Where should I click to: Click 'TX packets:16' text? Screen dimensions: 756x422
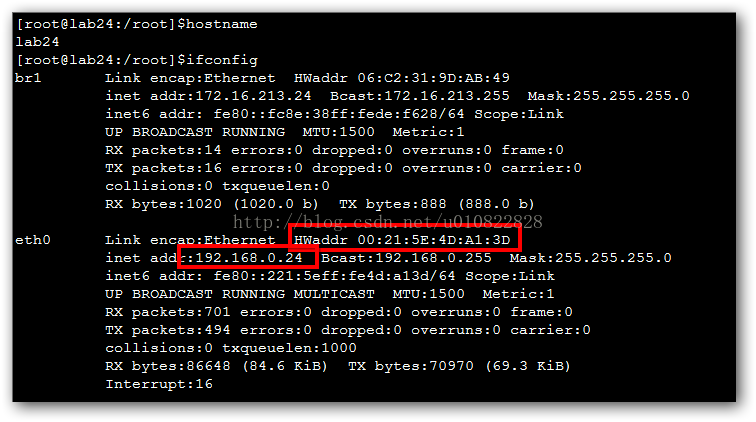point(163,168)
